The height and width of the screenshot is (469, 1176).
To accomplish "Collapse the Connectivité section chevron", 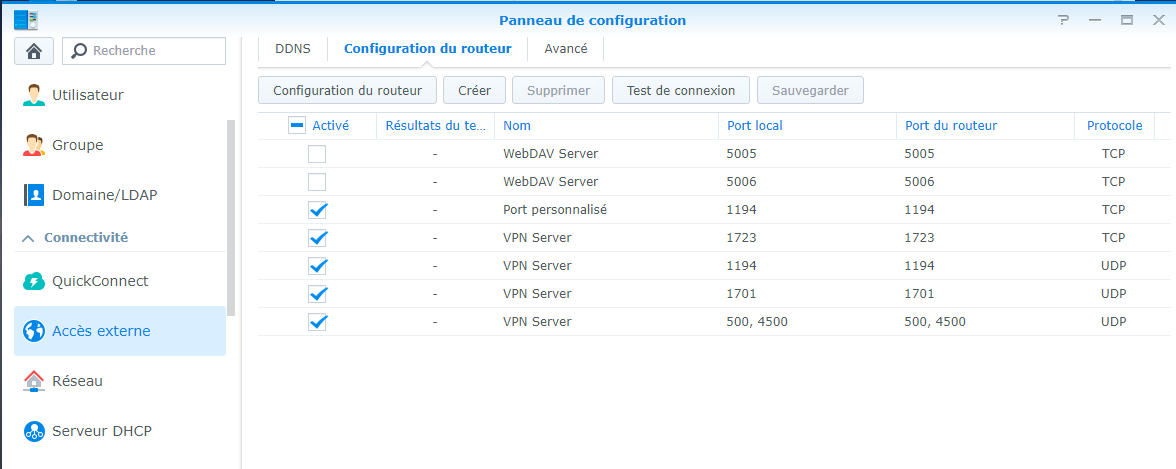I will pyautogui.click(x=28, y=238).
